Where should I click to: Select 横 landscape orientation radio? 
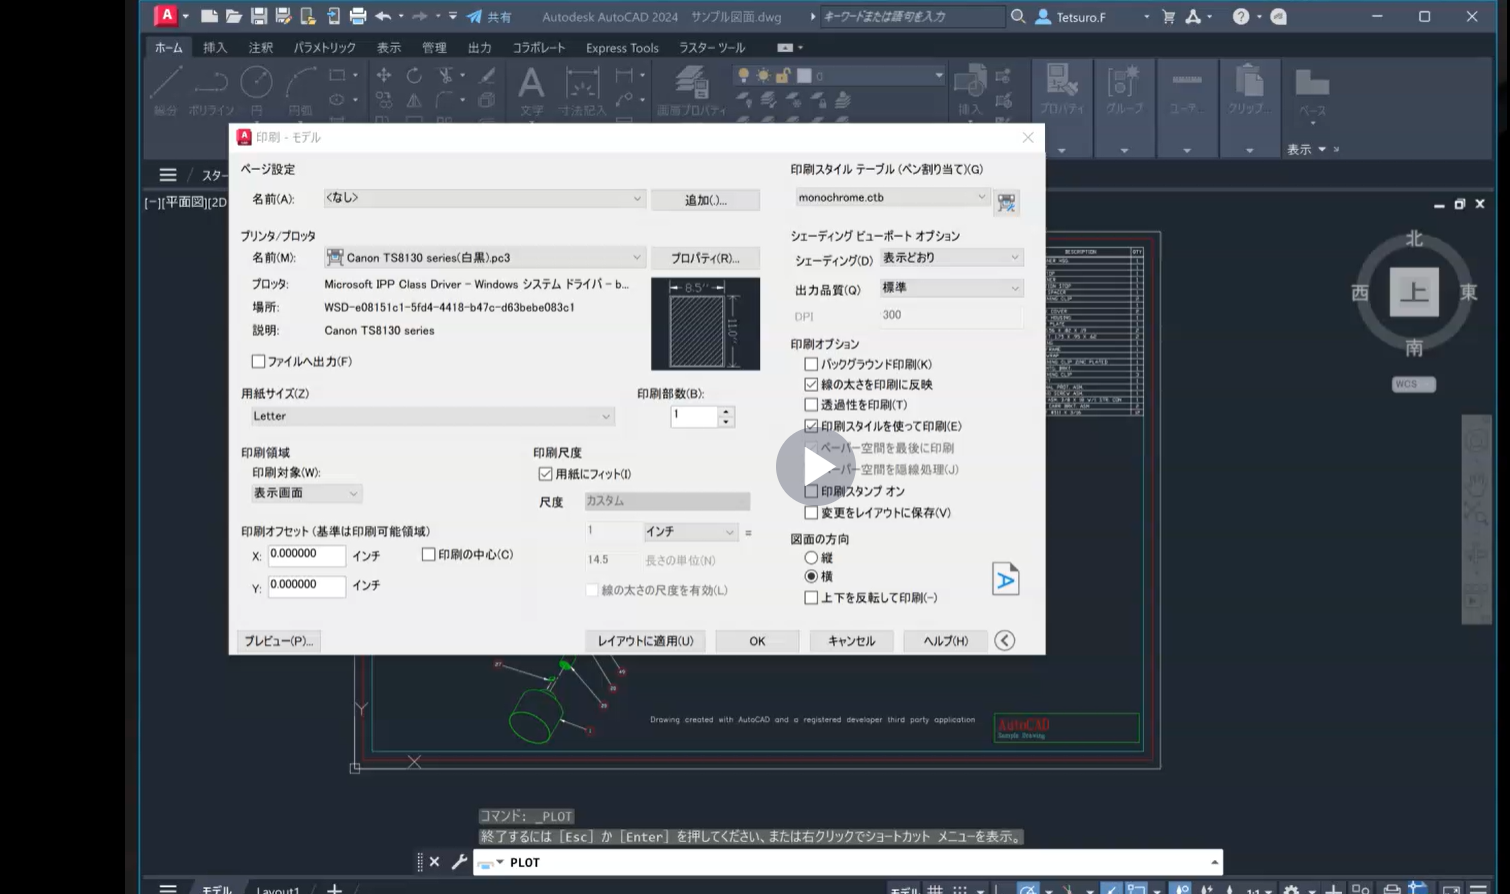click(x=811, y=576)
